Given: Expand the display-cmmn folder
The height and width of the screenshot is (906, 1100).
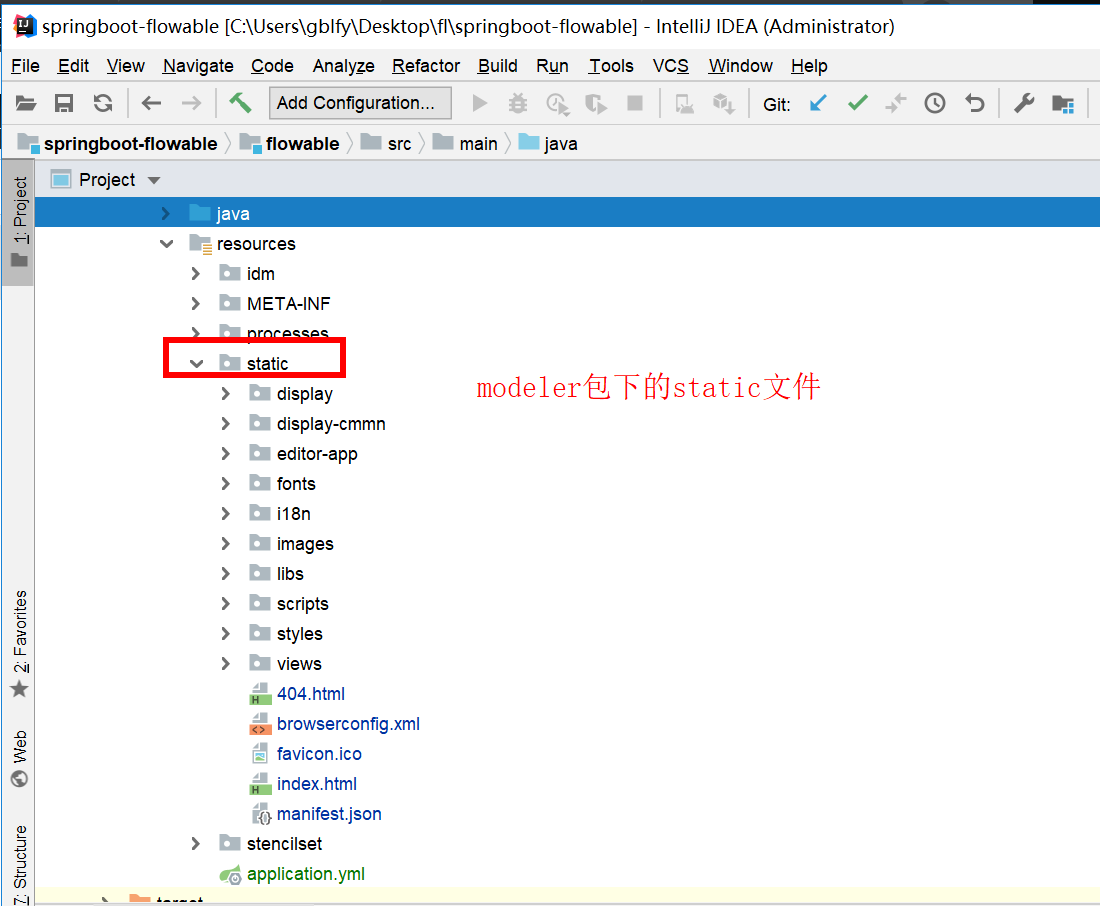Looking at the screenshot, I should (x=225, y=424).
